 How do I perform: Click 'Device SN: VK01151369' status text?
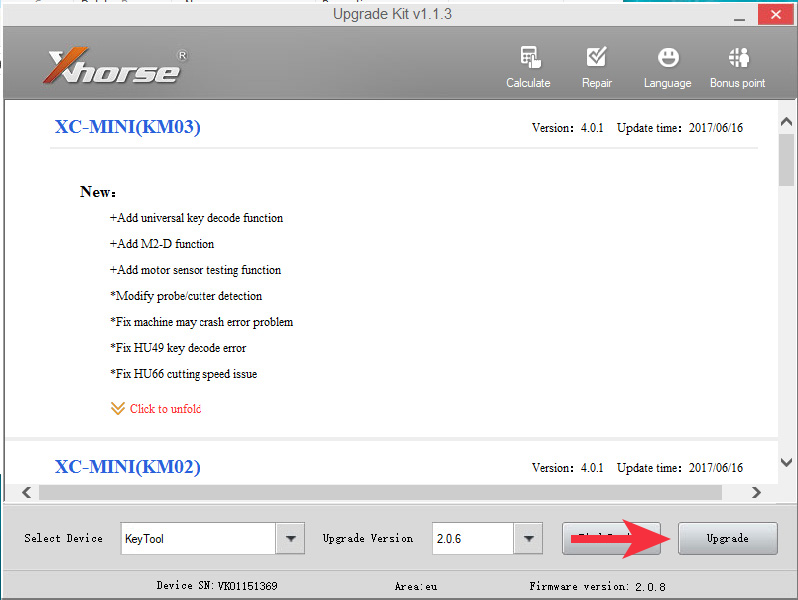[x=217, y=586]
